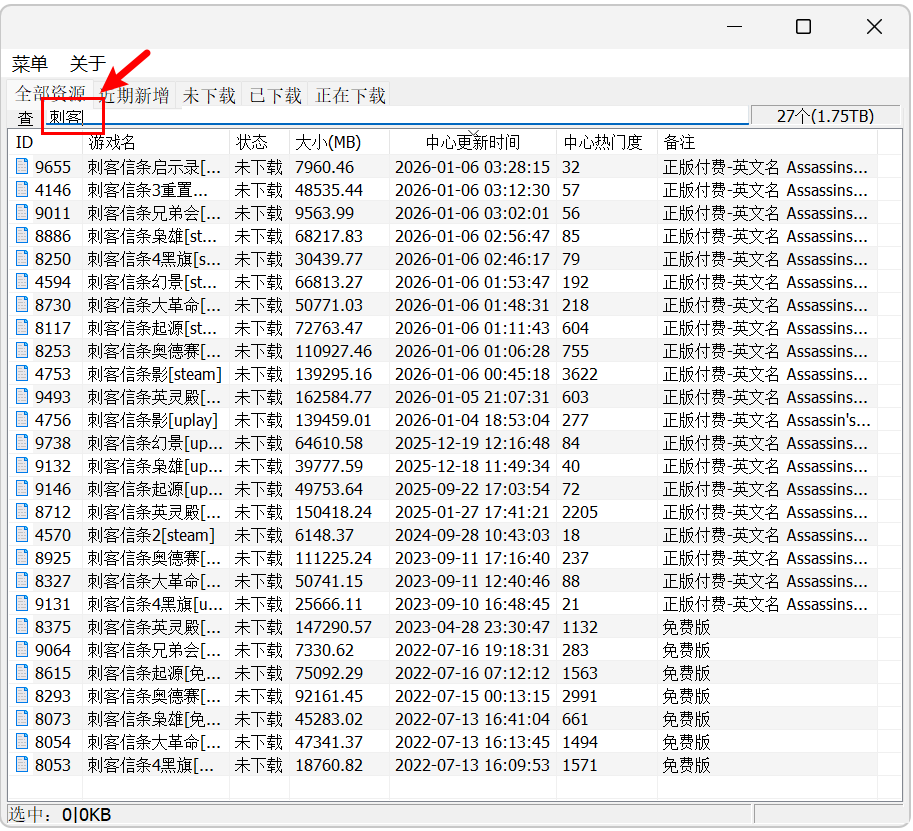Click popularity value 3622
Viewport: 913px width, 831px height.
coord(579,374)
